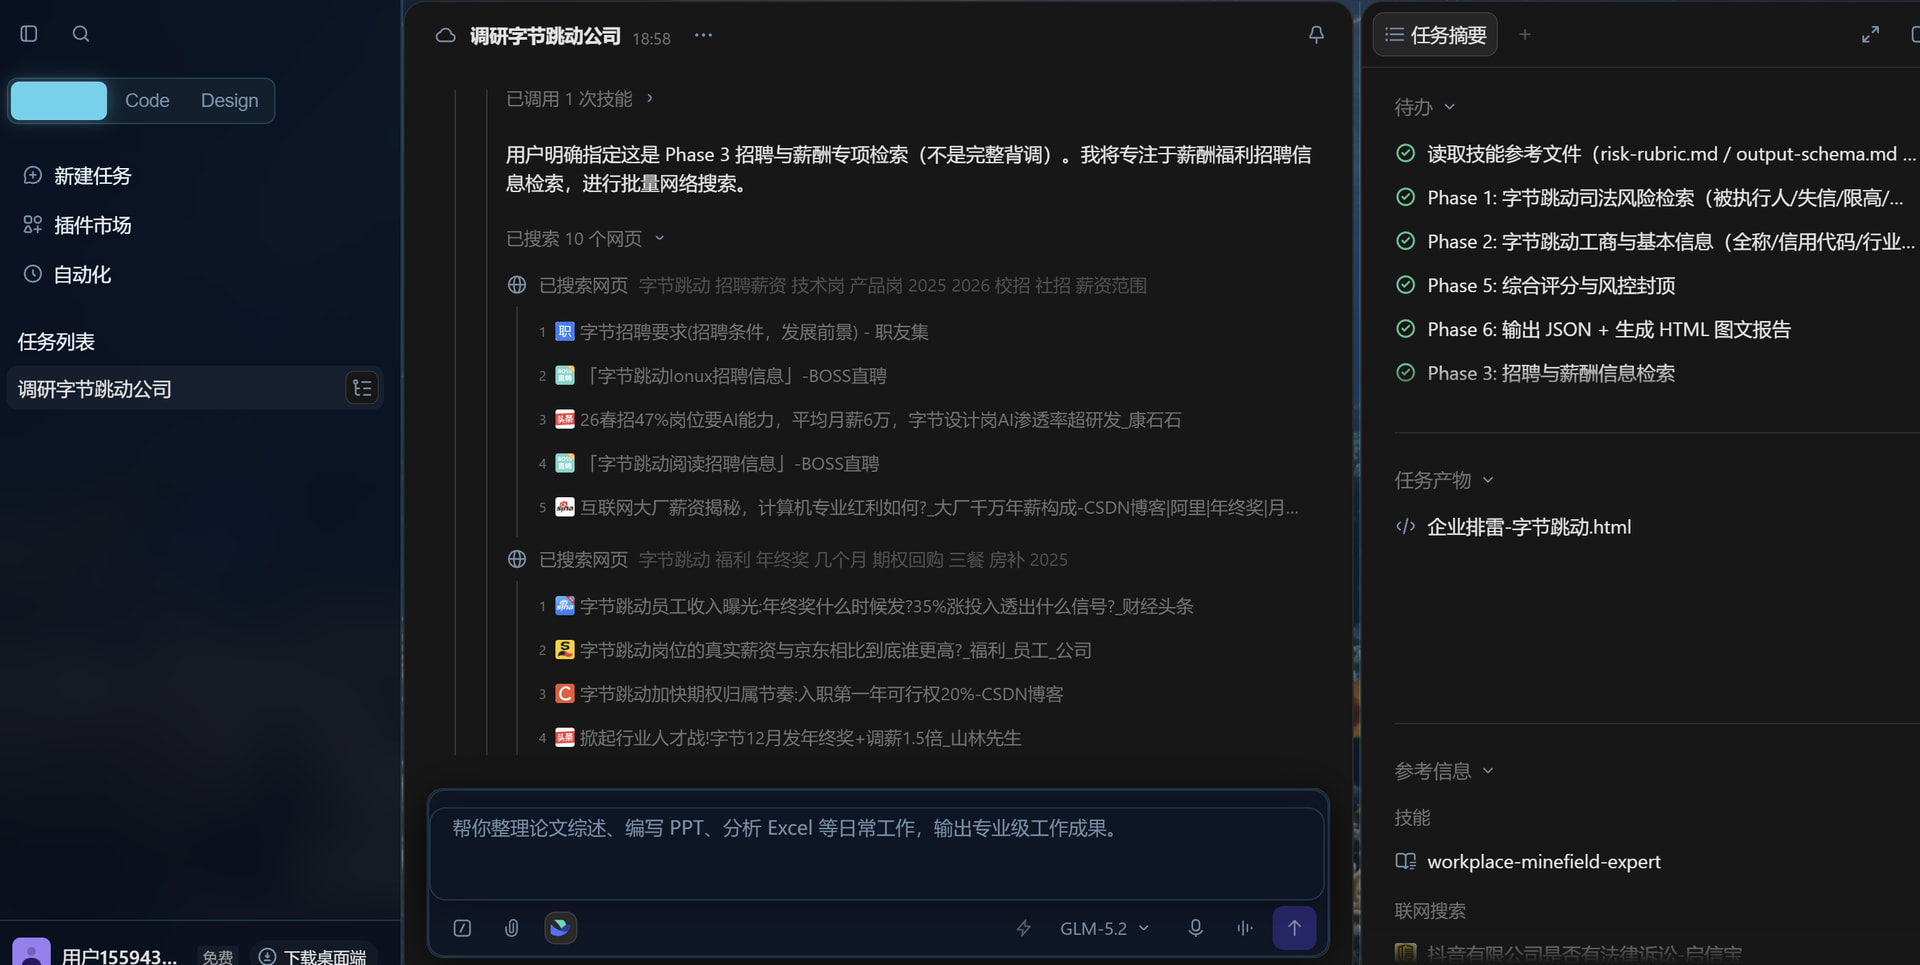Toggle check on 读取技能参考文件 todo

click(1405, 153)
